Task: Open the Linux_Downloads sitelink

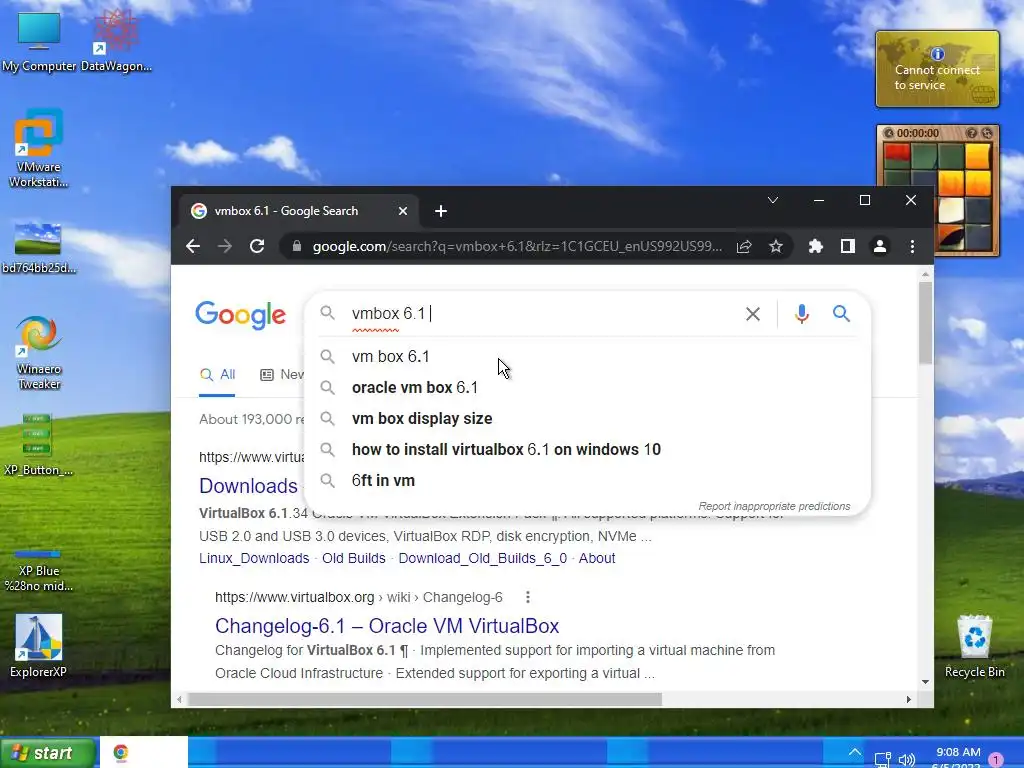Action: 254,558
